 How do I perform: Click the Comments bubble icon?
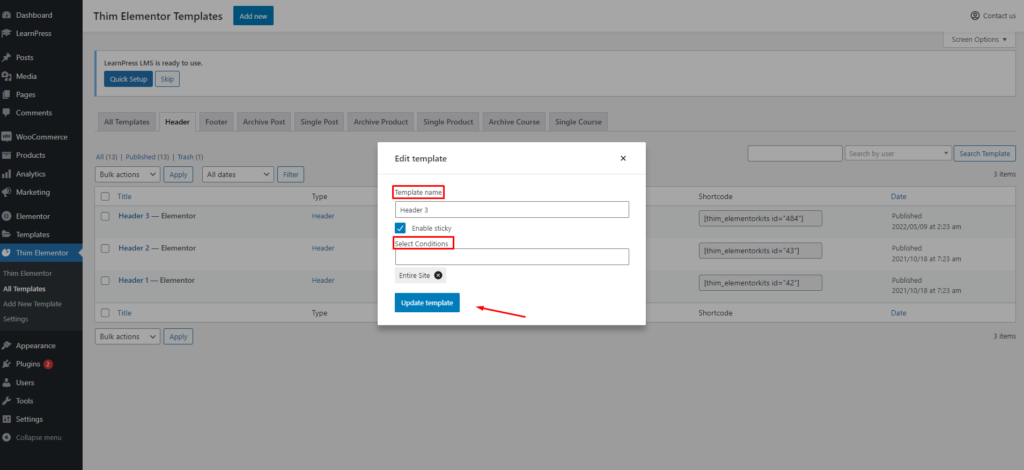(x=7, y=113)
